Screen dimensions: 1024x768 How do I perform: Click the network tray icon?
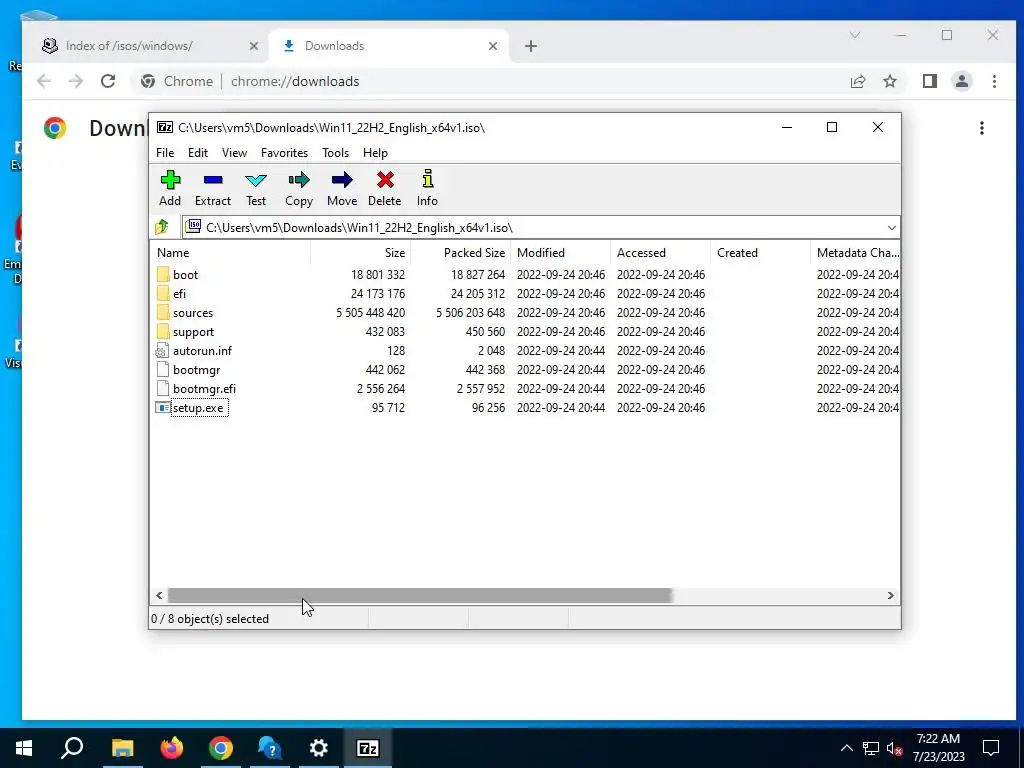(x=871, y=748)
